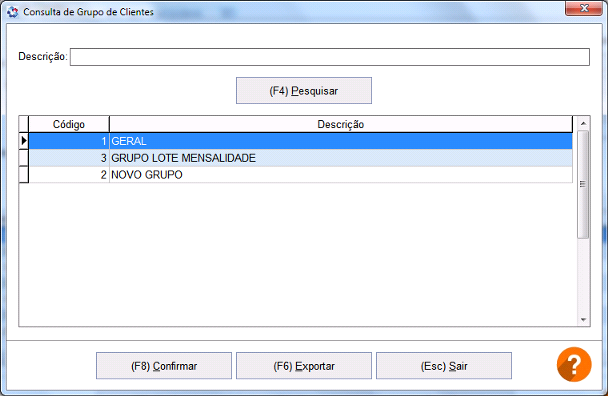Sort by the Descrição column header
Image resolution: width=608 pixels, height=396 pixels.
point(340,125)
